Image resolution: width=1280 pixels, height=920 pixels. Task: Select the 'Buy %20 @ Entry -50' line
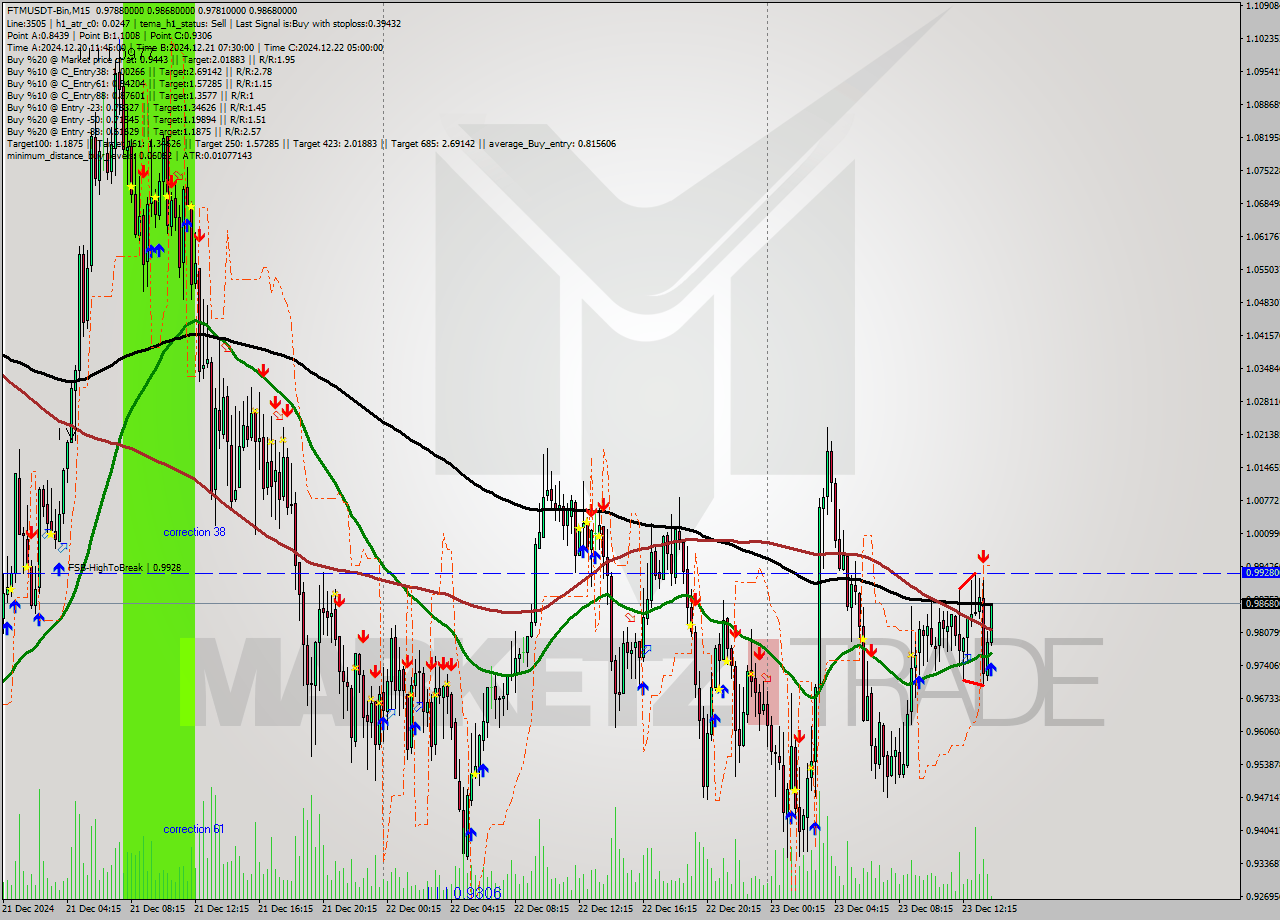click(136, 119)
